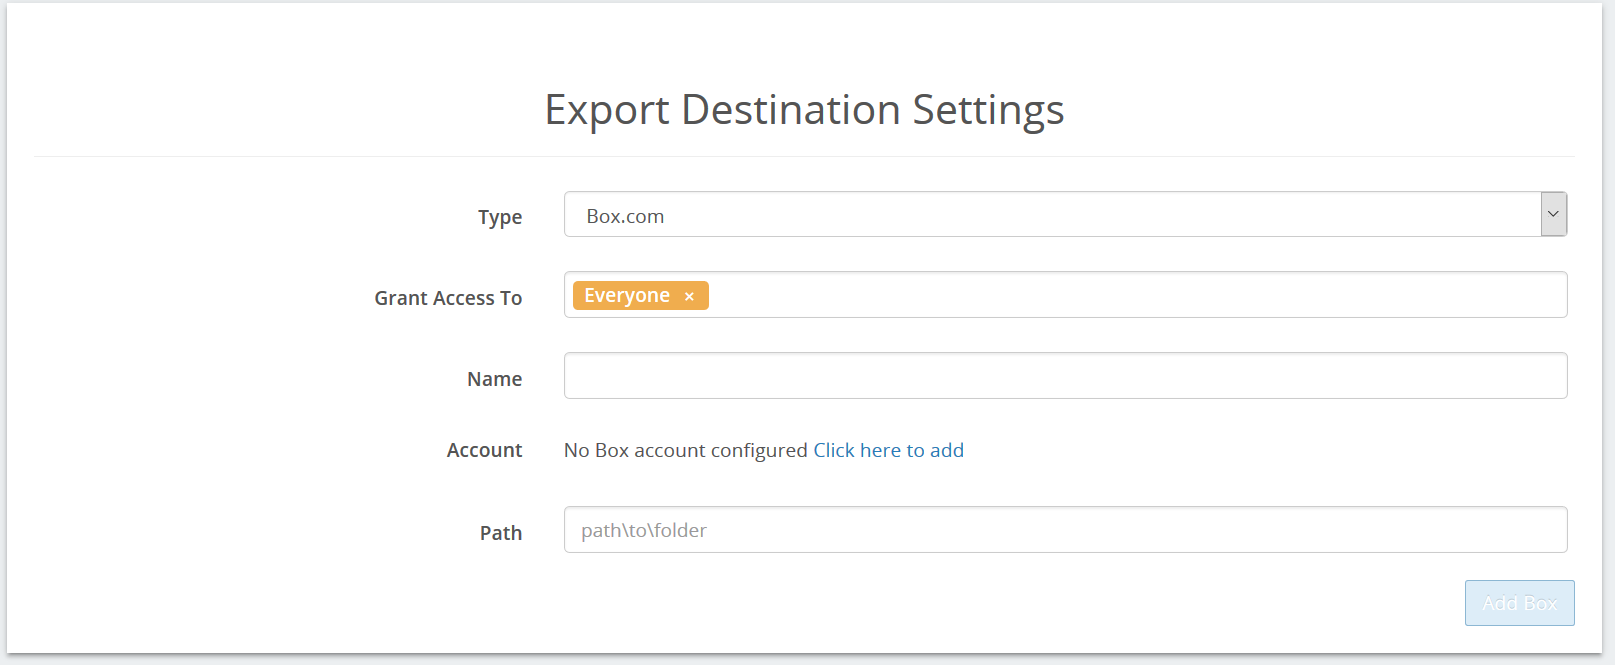Focus the Grant Access To field
The width and height of the screenshot is (1615, 665).
pos(1065,295)
